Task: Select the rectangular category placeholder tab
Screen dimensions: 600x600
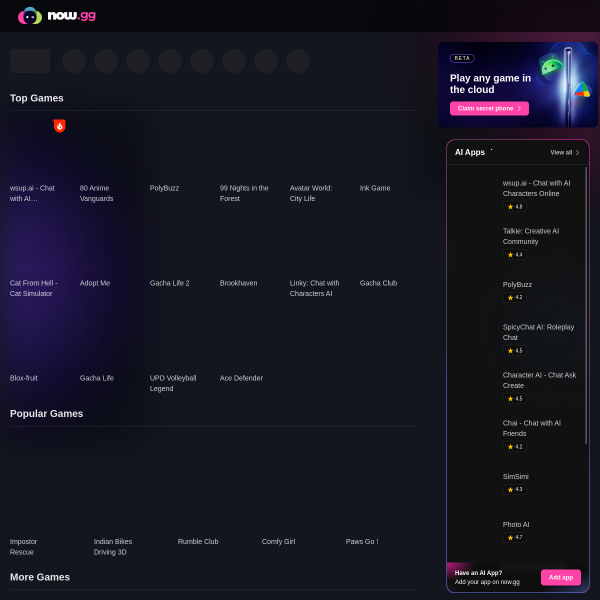Action: click(x=30, y=61)
